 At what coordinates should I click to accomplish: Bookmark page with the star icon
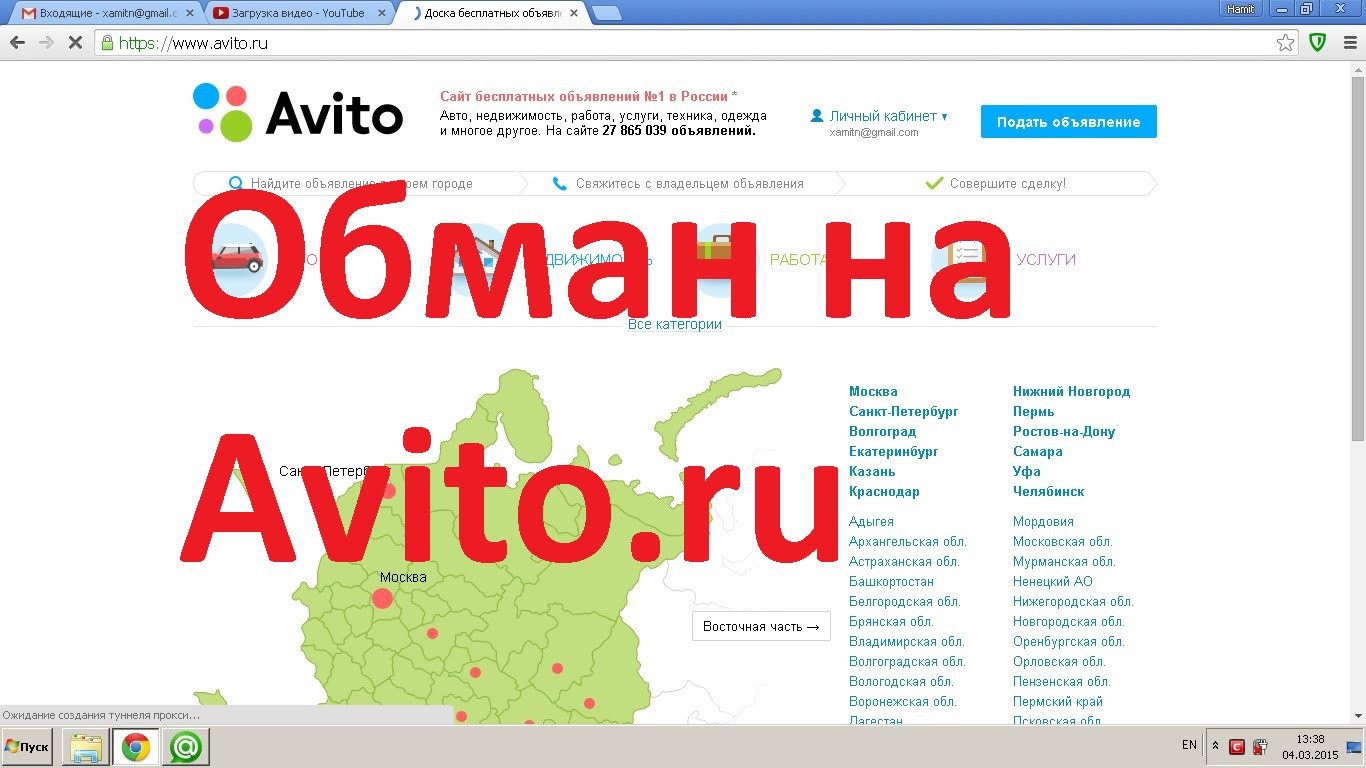1285,43
